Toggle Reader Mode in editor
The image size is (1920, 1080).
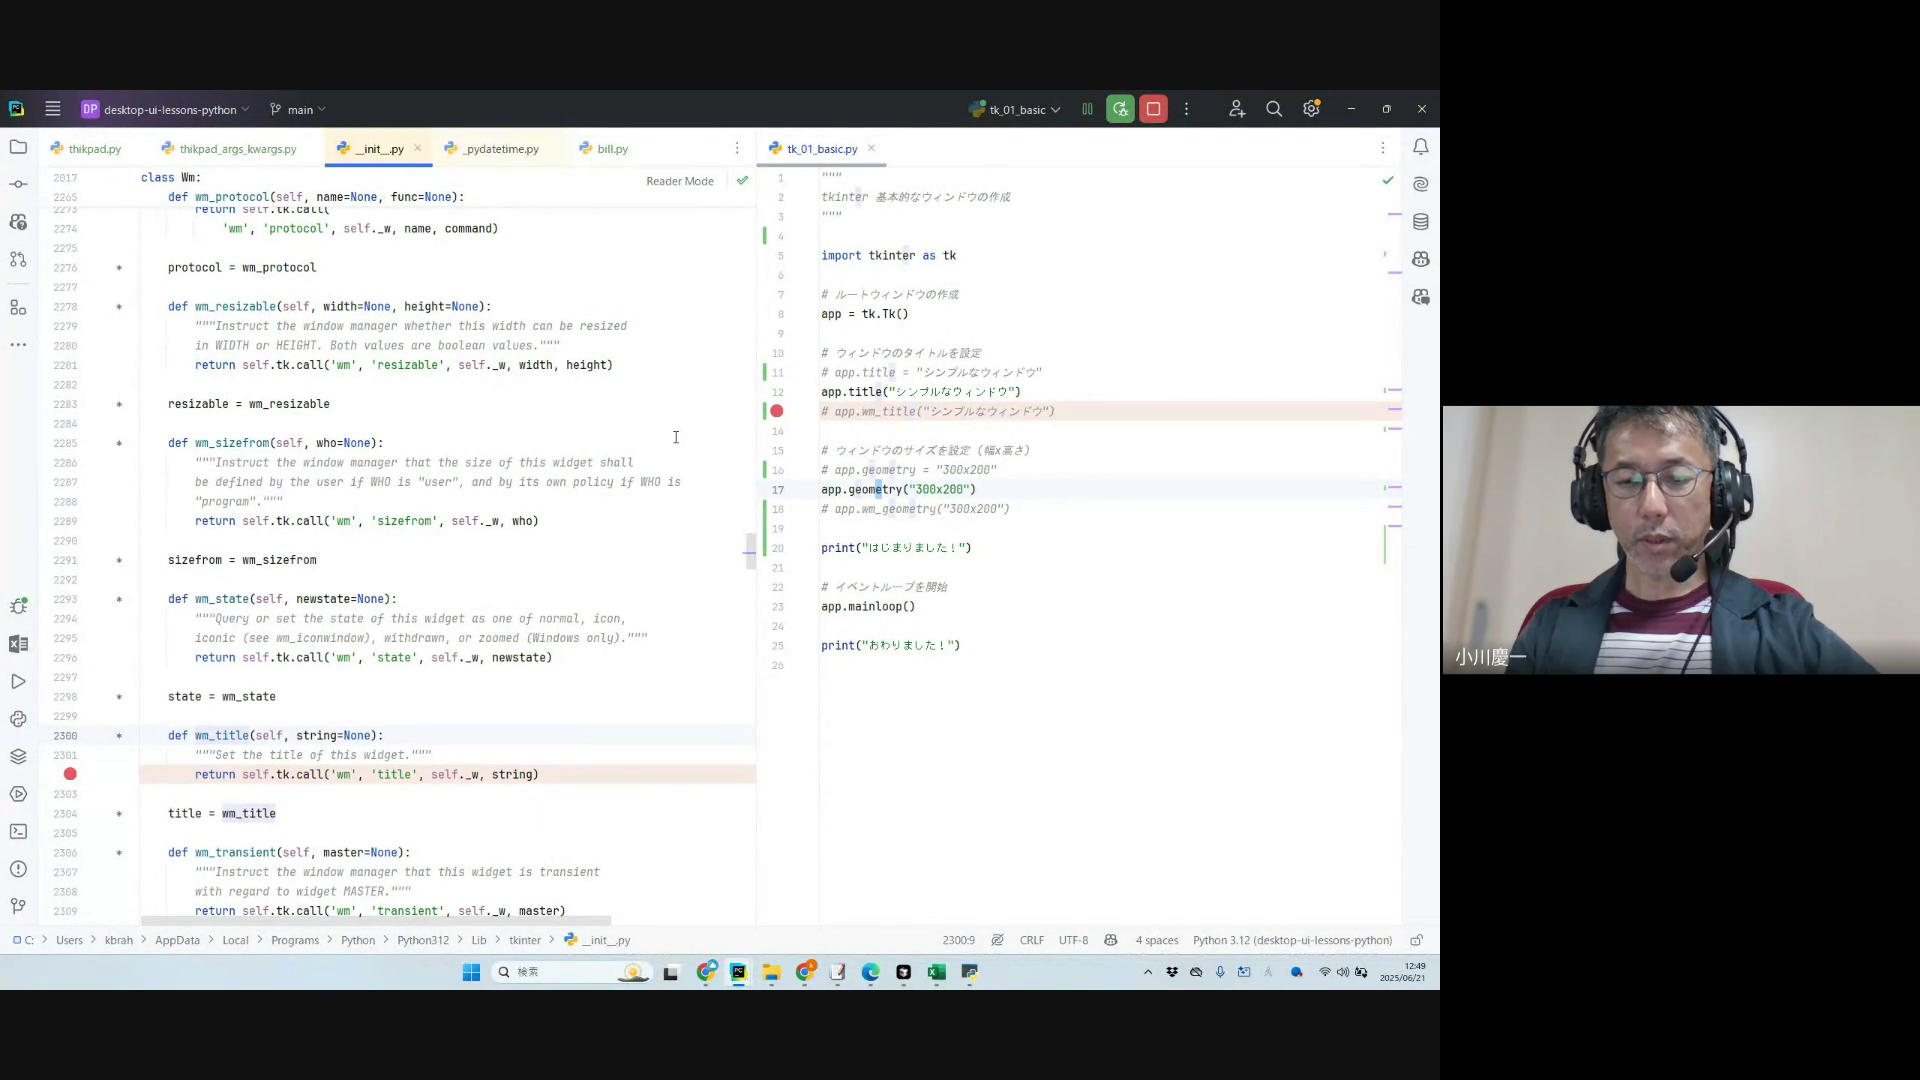click(x=679, y=181)
